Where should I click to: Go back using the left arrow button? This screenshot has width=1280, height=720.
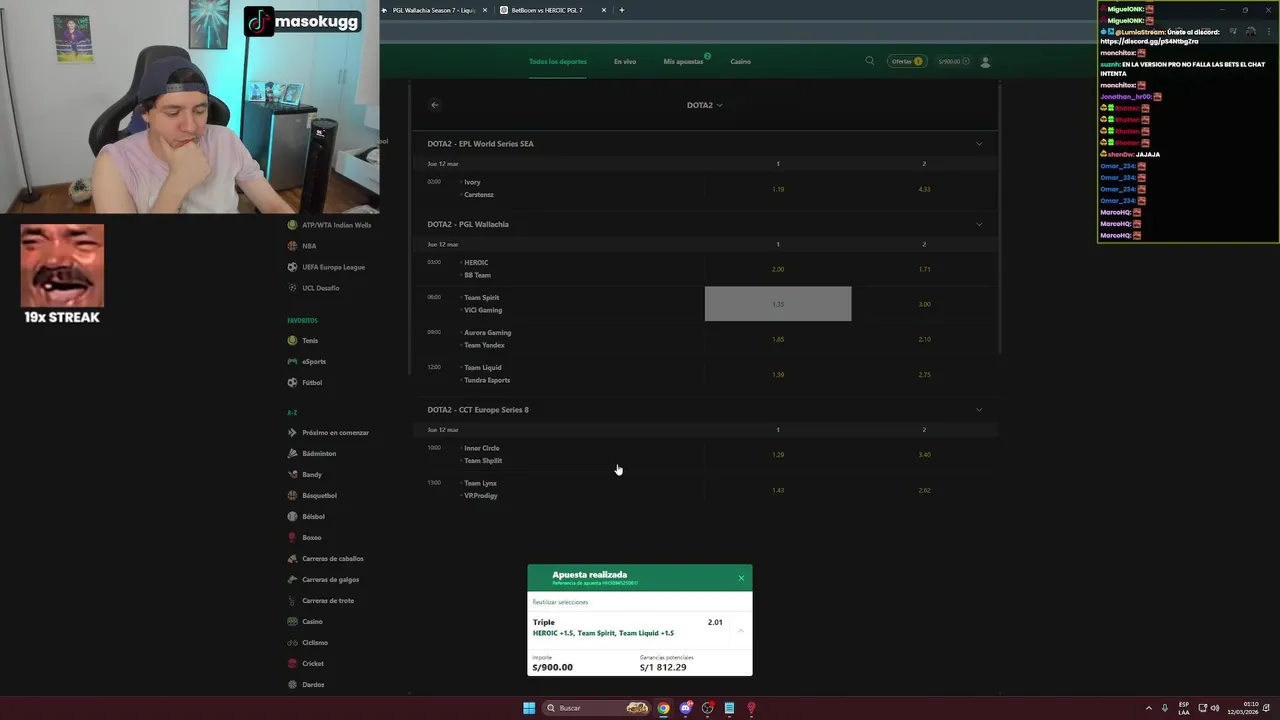pyautogui.click(x=434, y=104)
